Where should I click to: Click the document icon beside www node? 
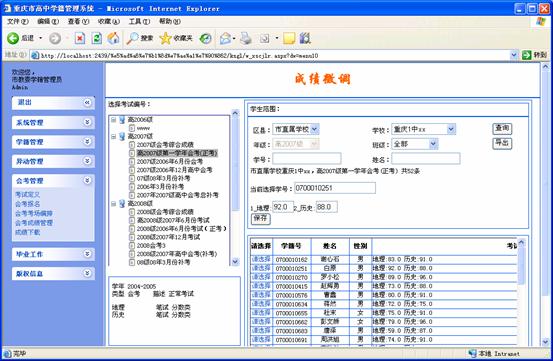click(132, 128)
